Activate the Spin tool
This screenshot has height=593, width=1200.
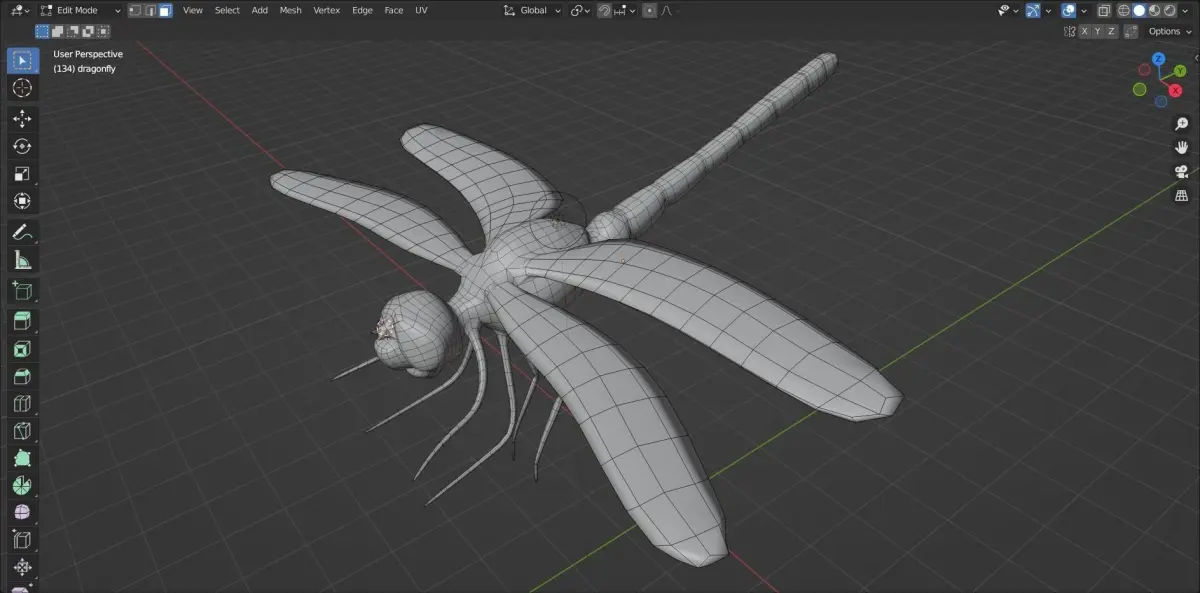tap(22, 486)
